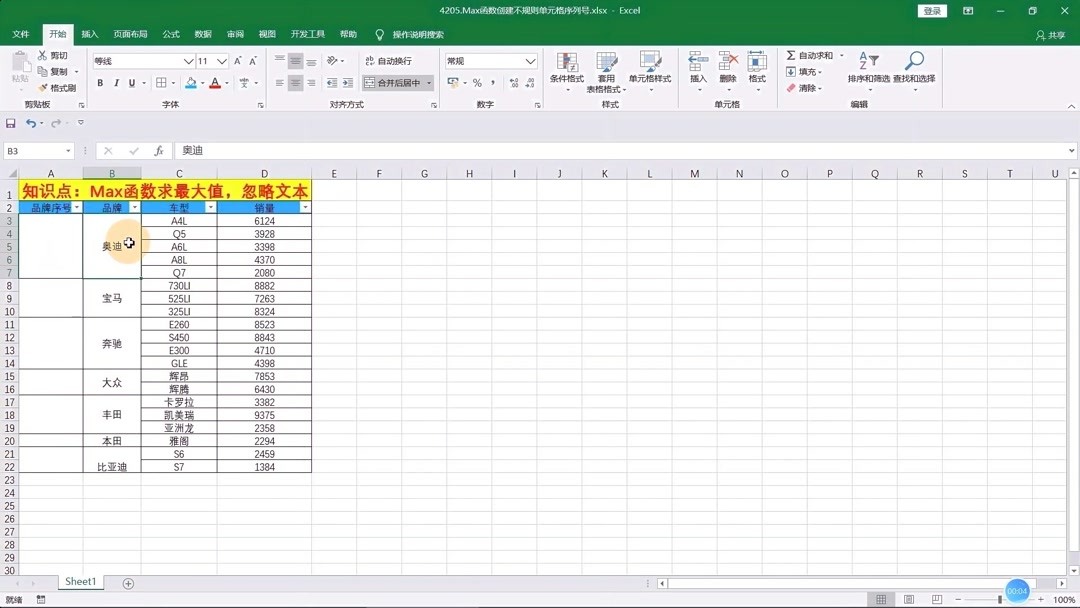Open the number format dropdown showing 常规
The height and width of the screenshot is (608, 1080).
click(530, 61)
